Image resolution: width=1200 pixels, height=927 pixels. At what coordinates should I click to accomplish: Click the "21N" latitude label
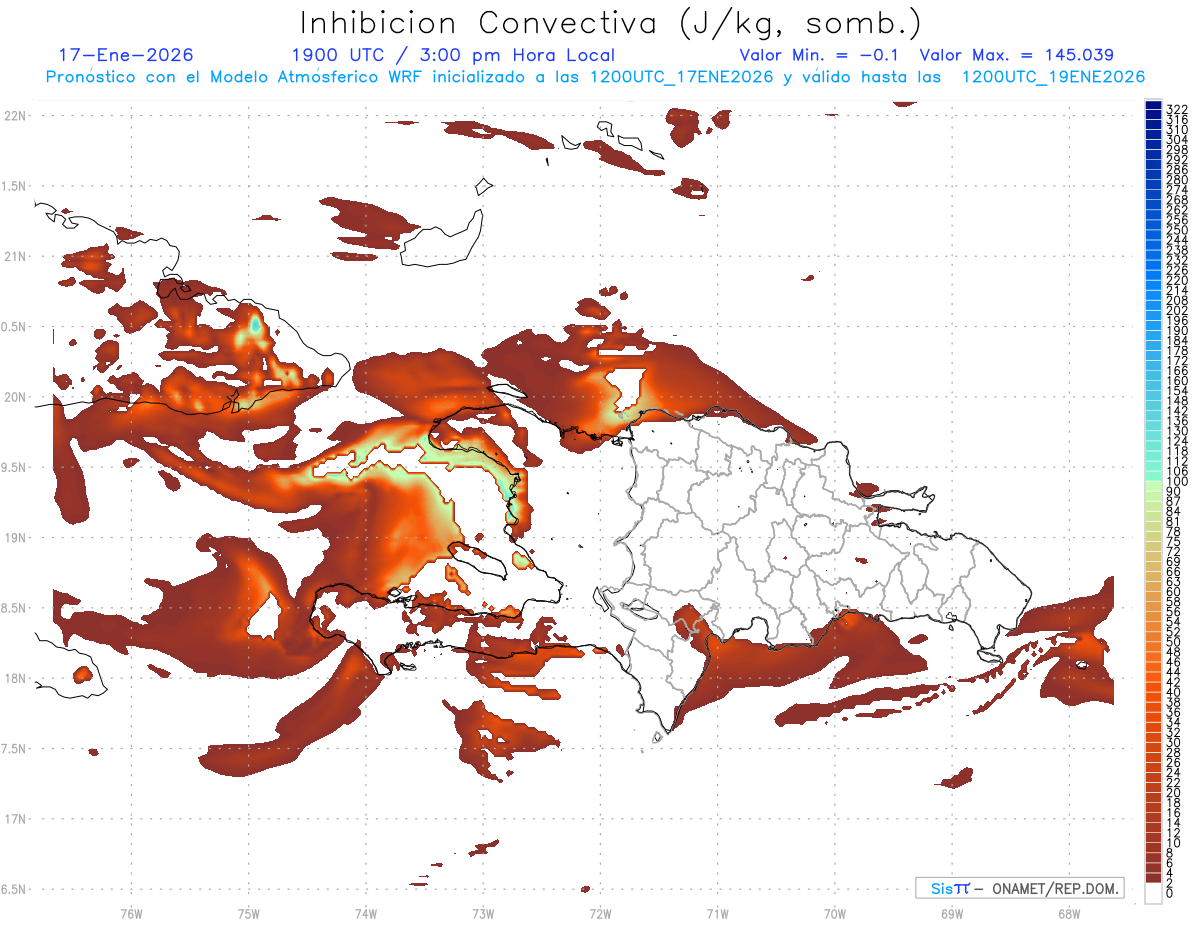(15, 256)
